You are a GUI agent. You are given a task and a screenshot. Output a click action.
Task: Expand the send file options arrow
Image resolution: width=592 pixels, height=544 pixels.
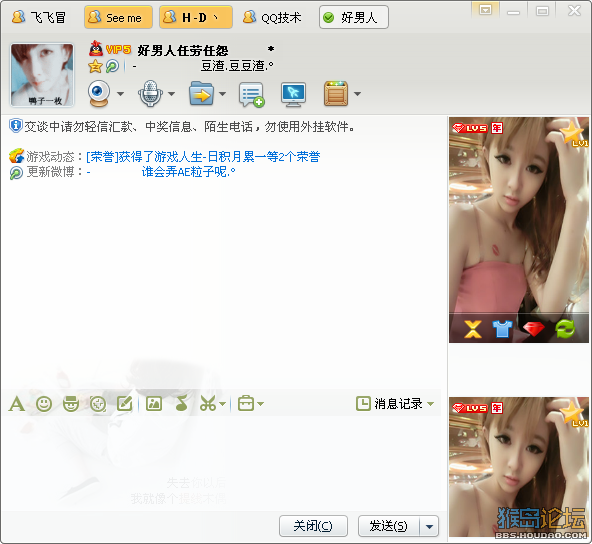click(x=222, y=94)
